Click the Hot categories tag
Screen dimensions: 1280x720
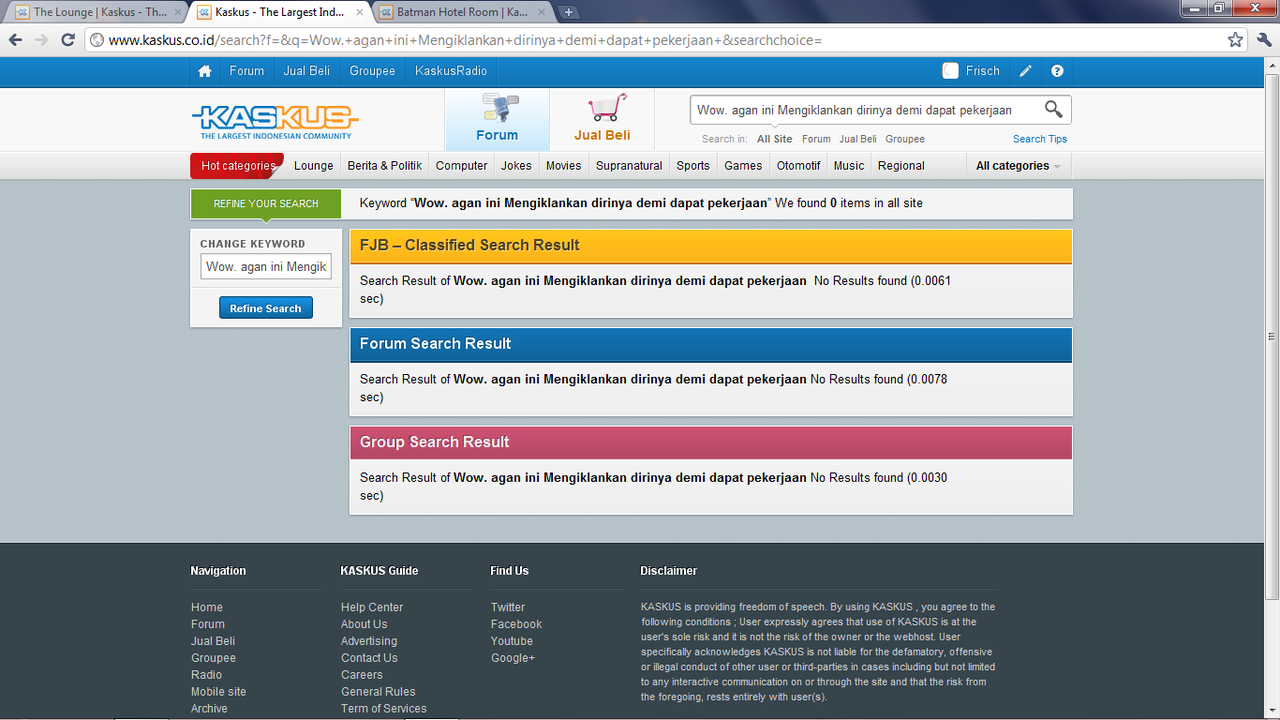tap(238, 166)
